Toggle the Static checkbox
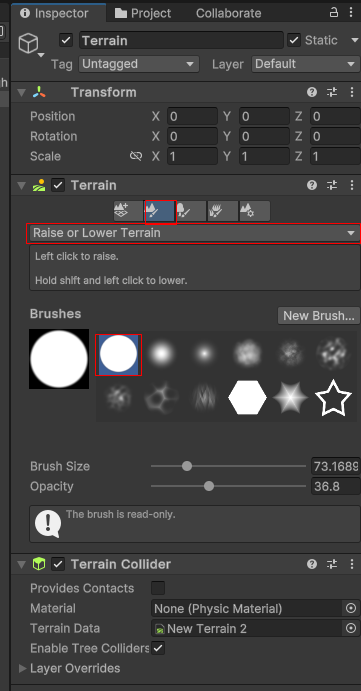The width and height of the screenshot is (361, 691). [x=294, y=41]
